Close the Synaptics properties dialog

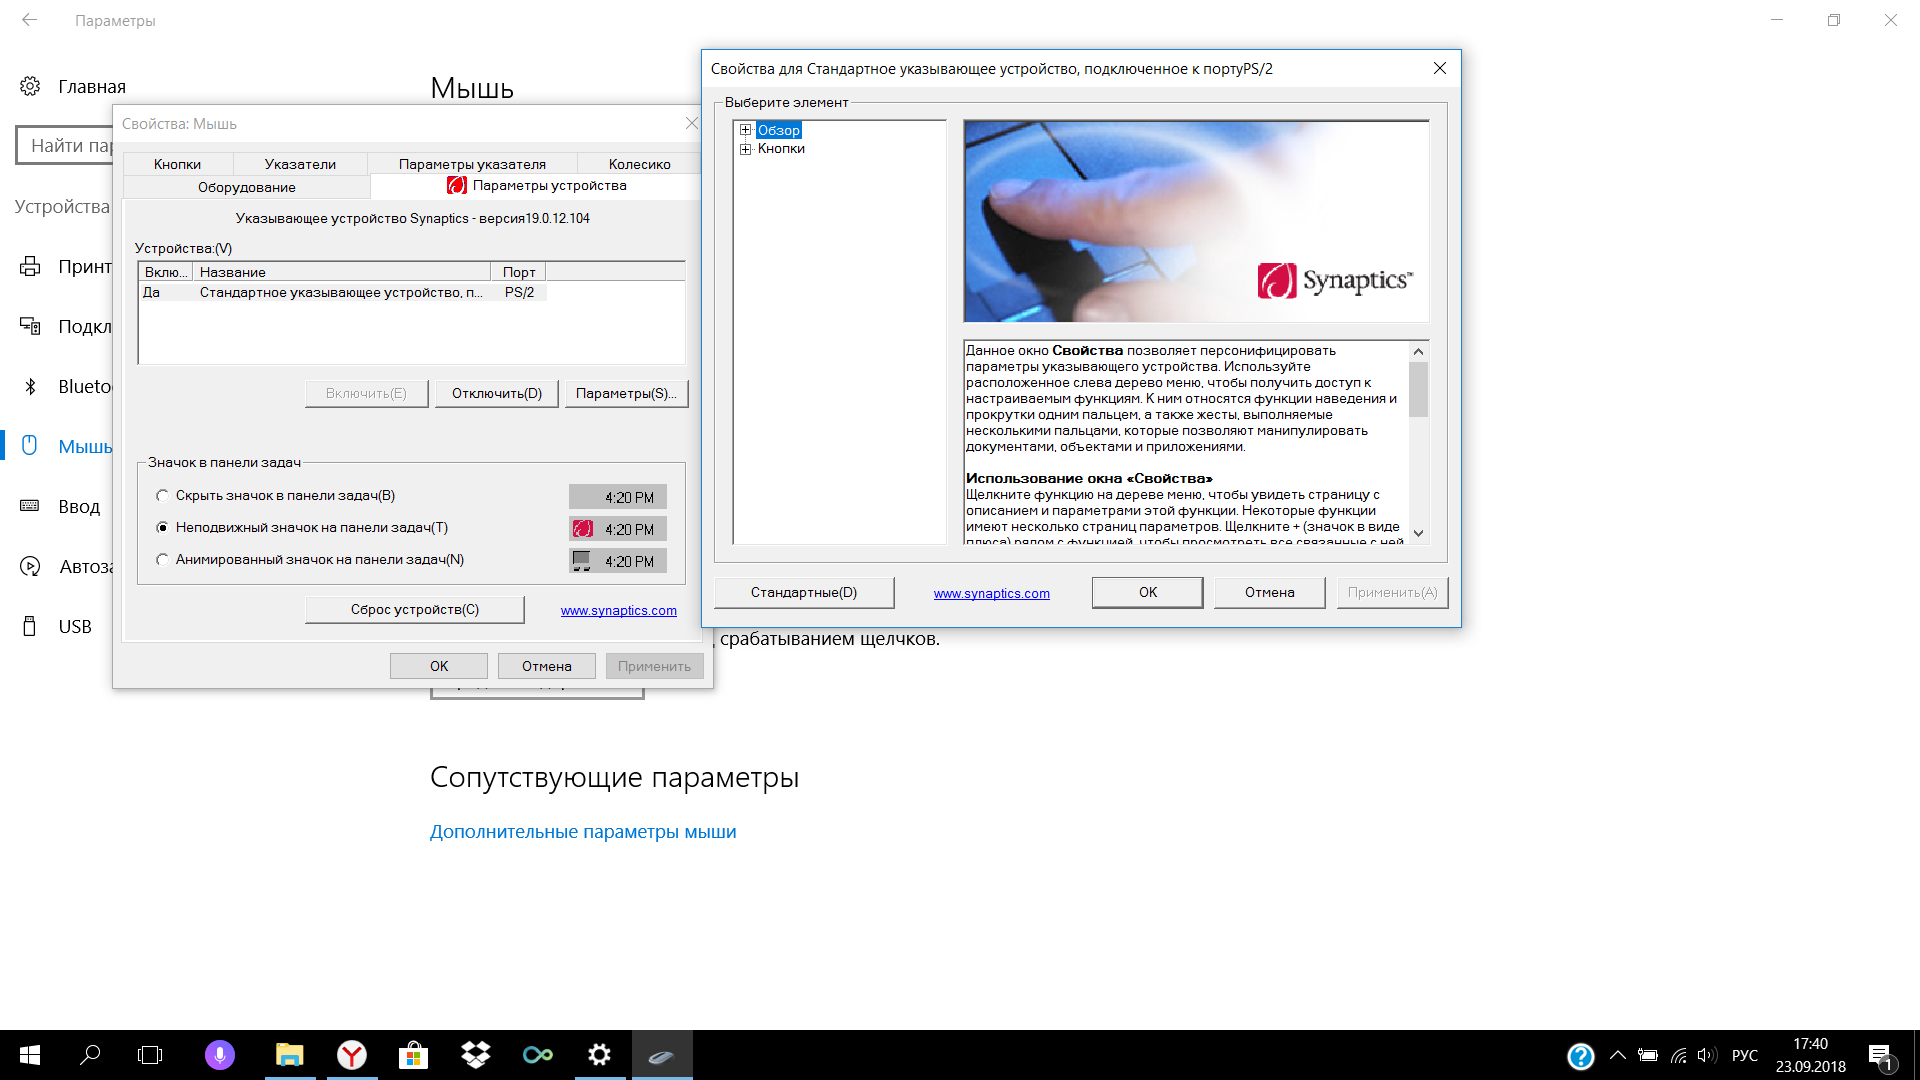point(1440,68)
